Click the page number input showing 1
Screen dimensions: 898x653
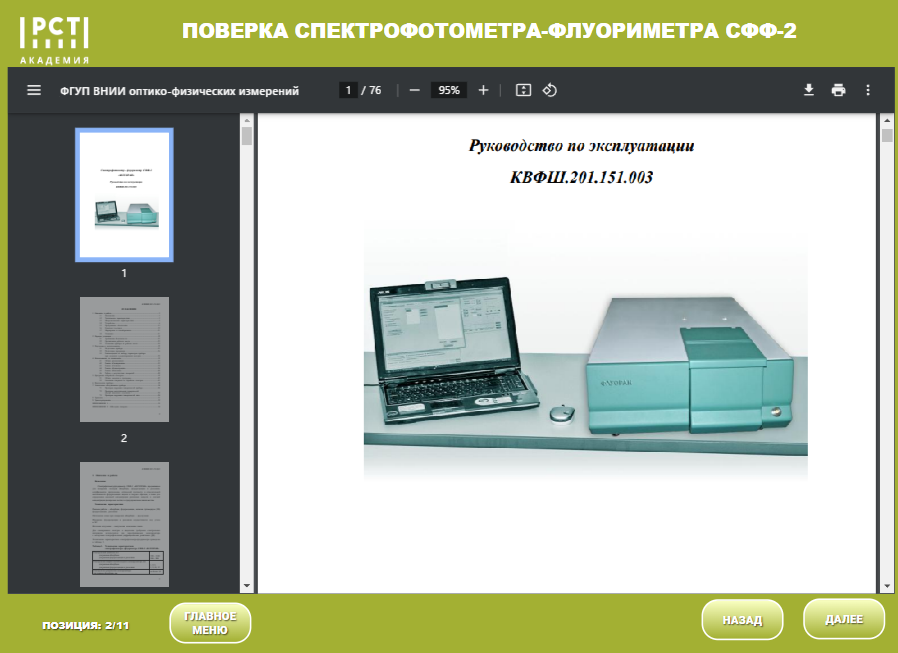pyautogui.click(x=349, y=89)
